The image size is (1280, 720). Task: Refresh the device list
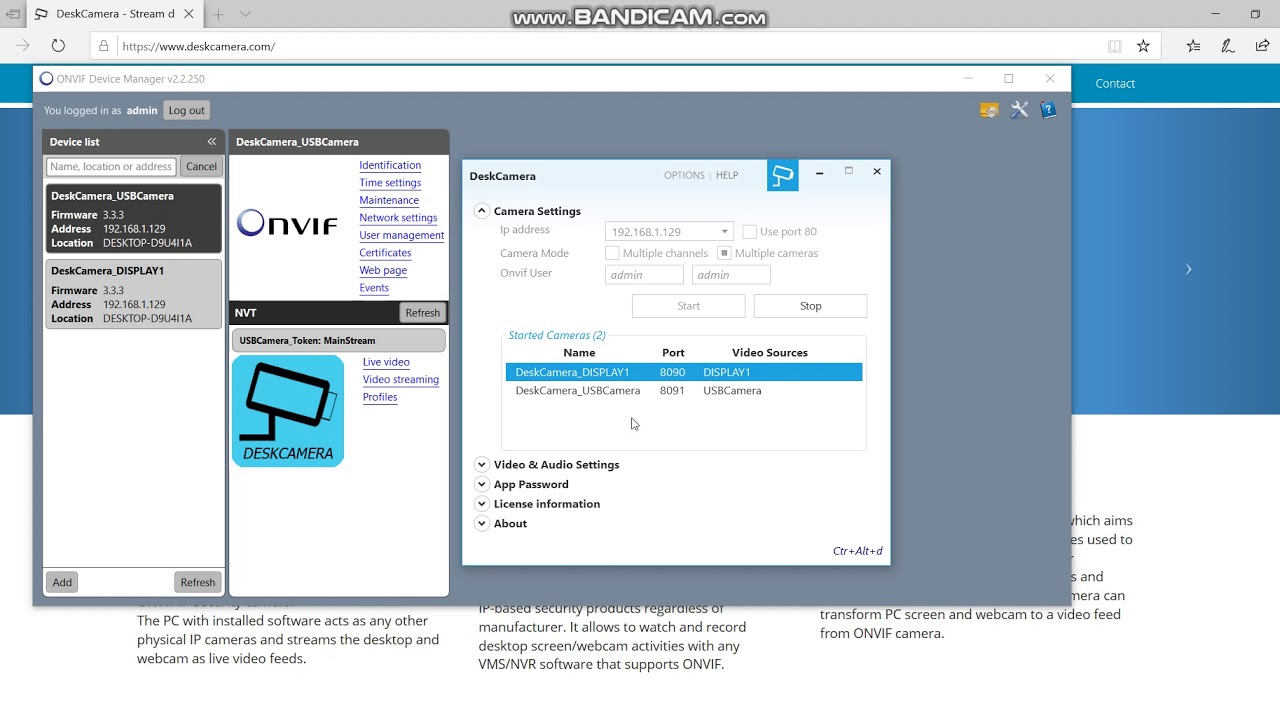click(197, 582)
